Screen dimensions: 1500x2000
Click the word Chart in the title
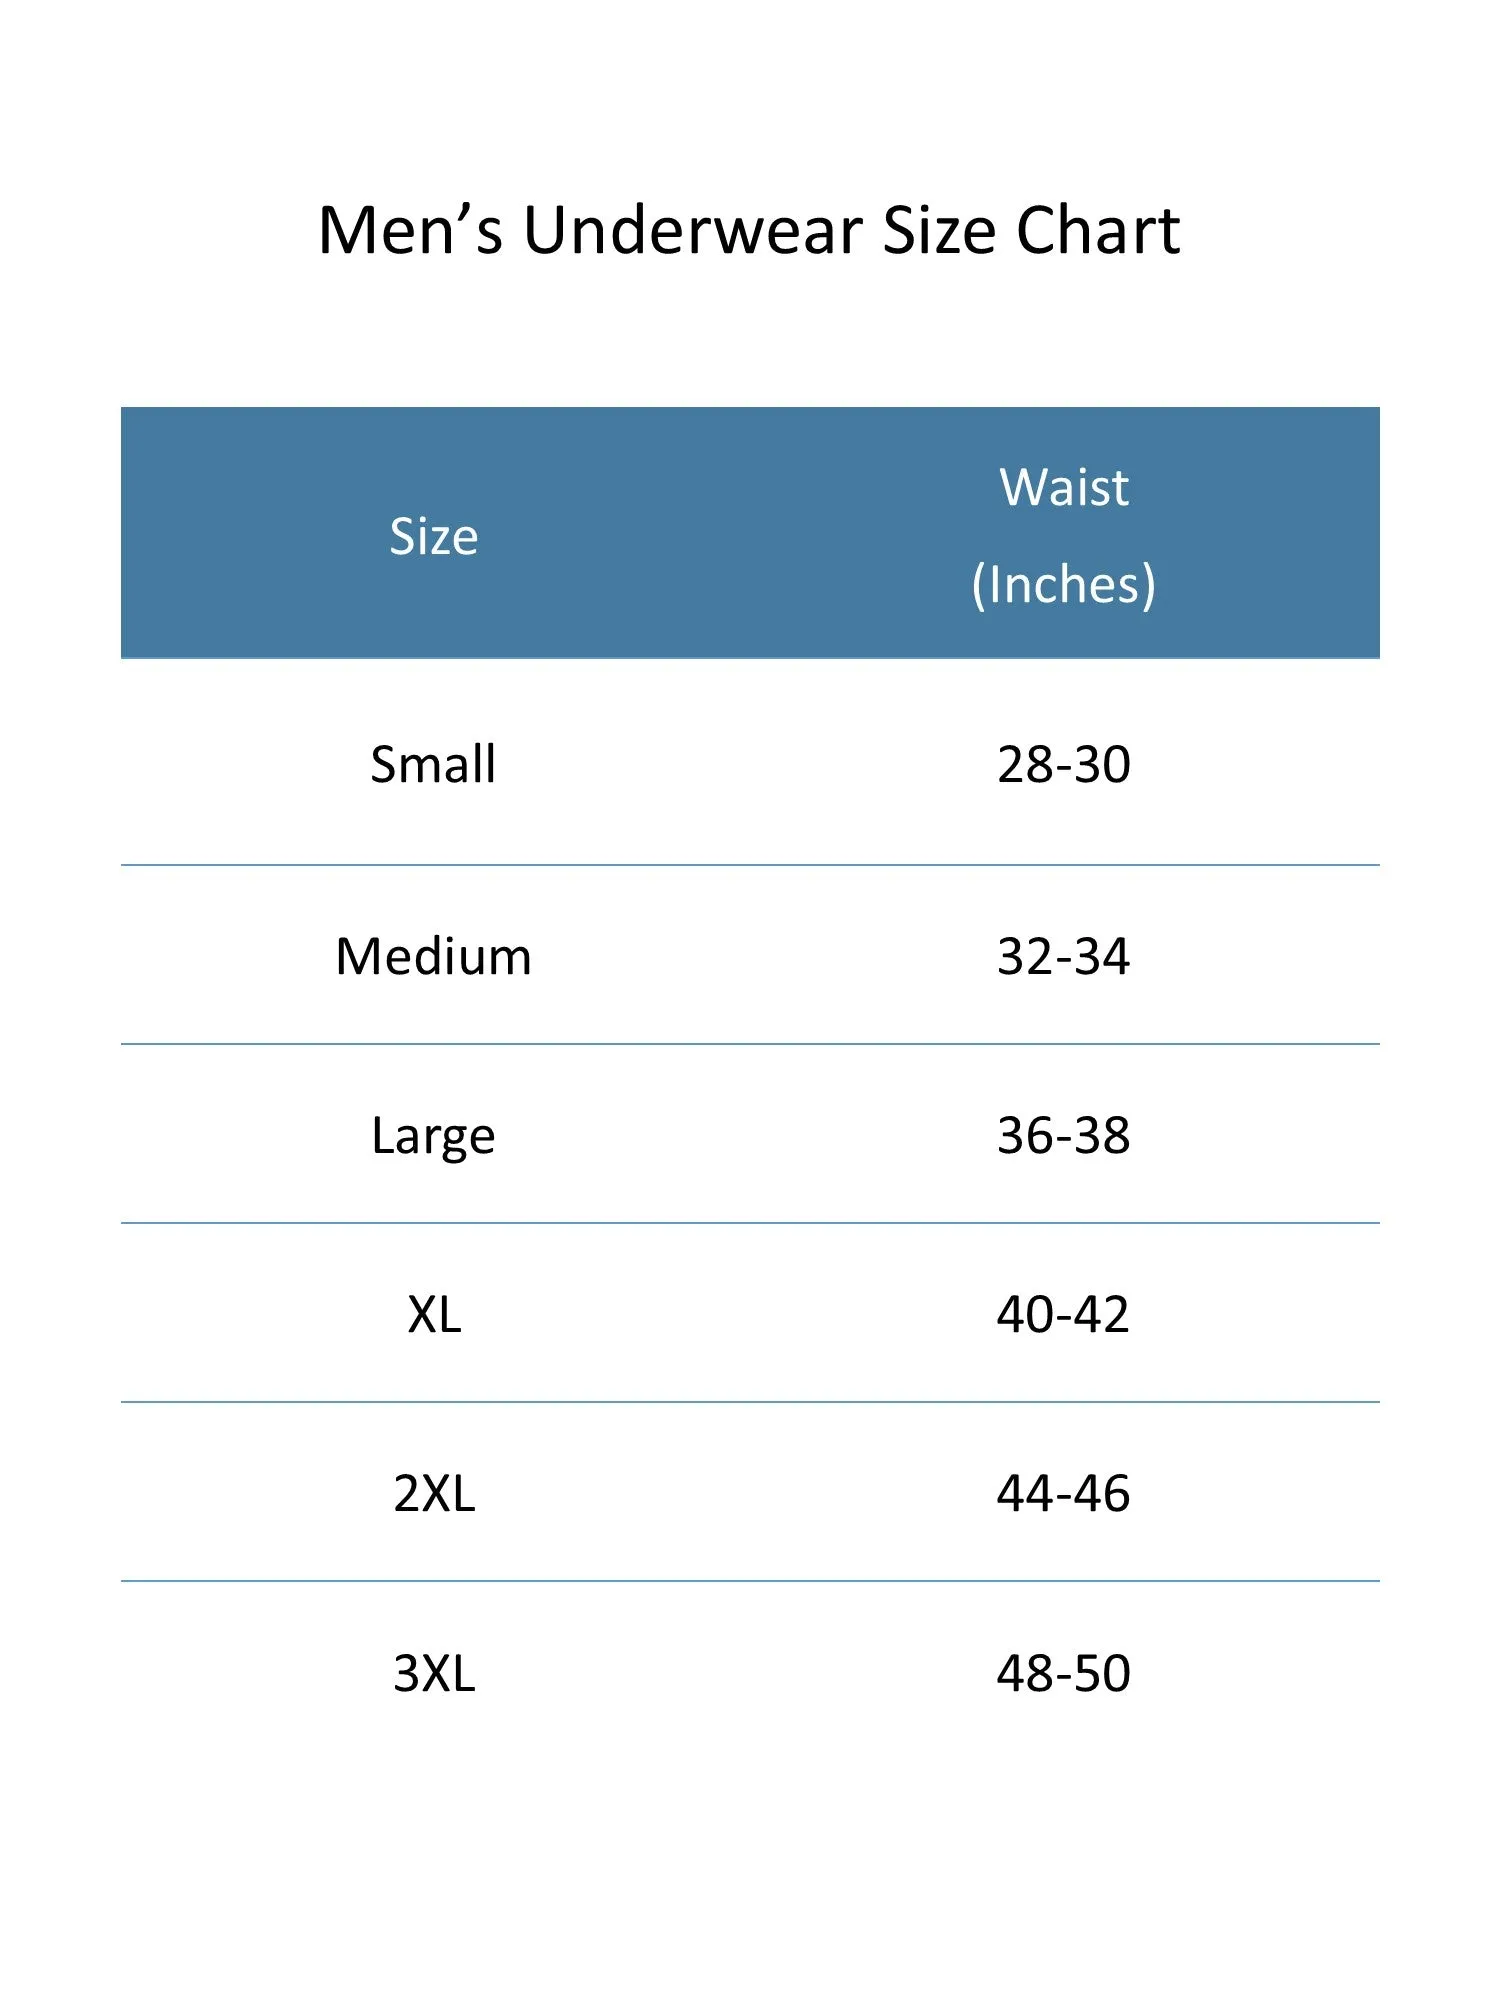point(1098,231)
